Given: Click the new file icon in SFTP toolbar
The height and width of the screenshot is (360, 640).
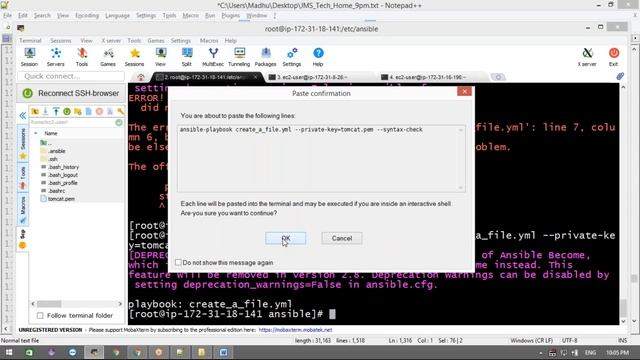Looking at the screenshot, I should [88, 111].
